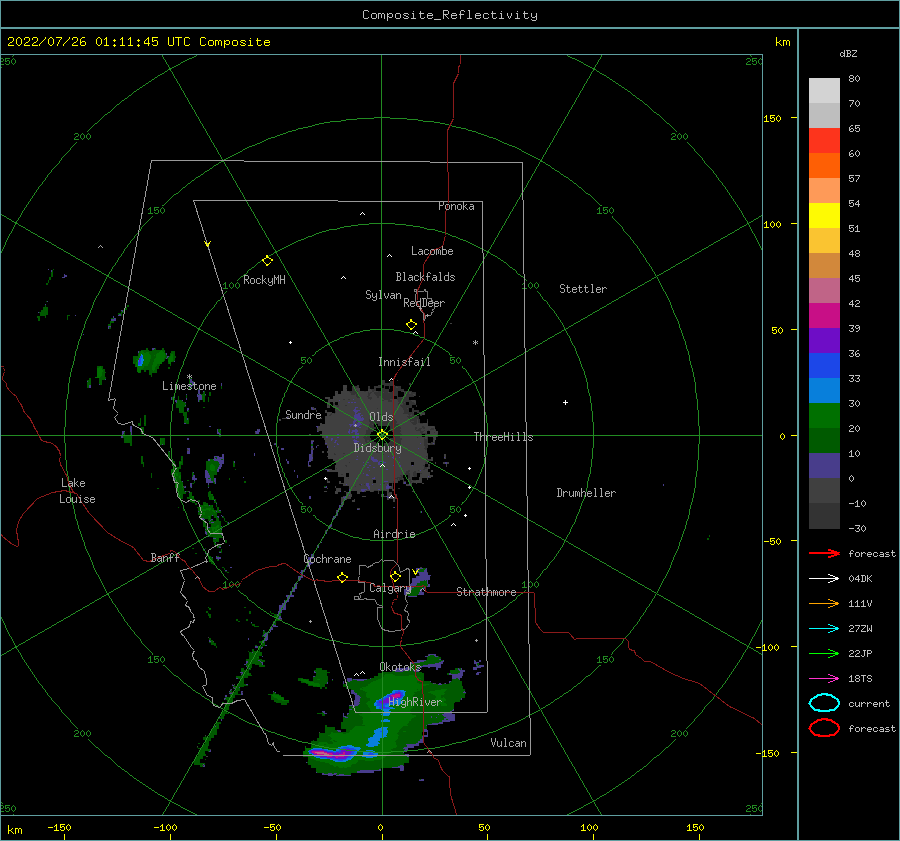Click the Sundre label

click(303, 415)
